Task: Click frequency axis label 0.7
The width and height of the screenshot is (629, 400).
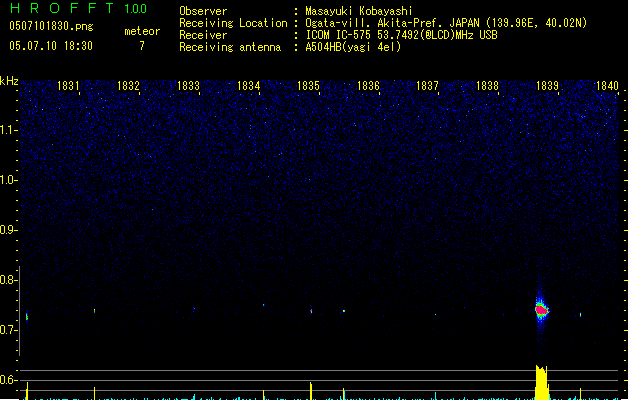Action: coord(8,330)
